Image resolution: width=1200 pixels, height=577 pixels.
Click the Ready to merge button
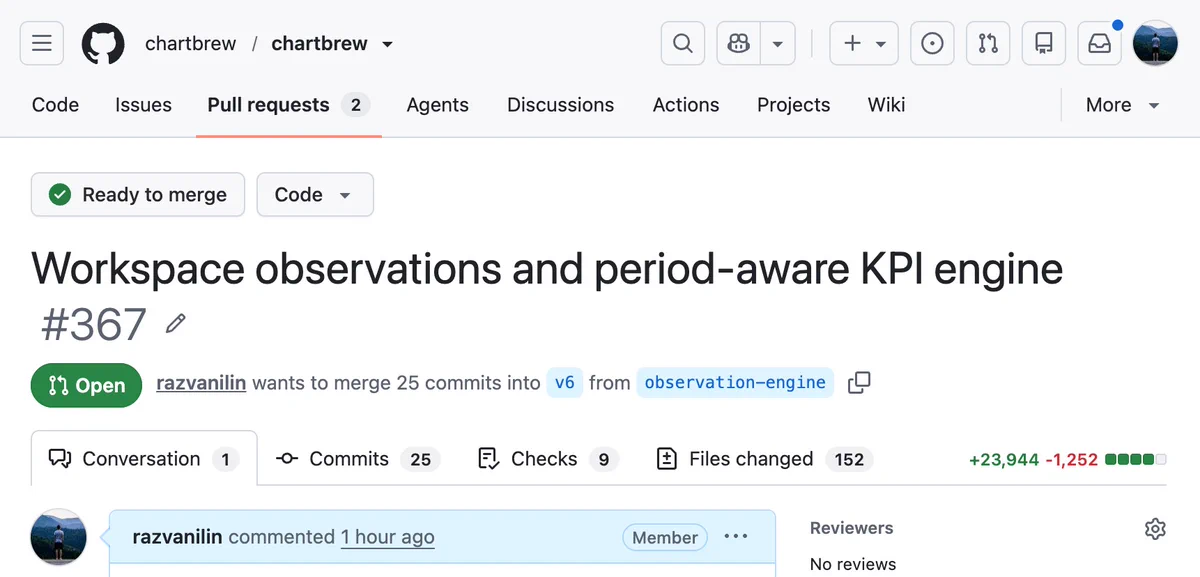click(x=139, y=195)
